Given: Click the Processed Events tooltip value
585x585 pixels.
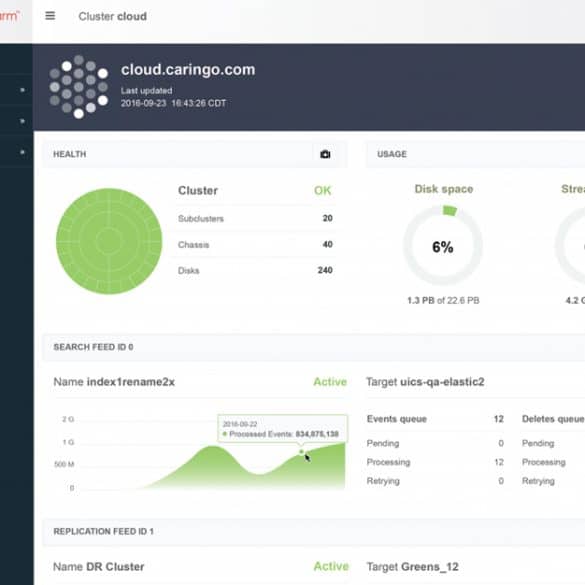Looking at the screenshot, I should [x=317, y=434].
